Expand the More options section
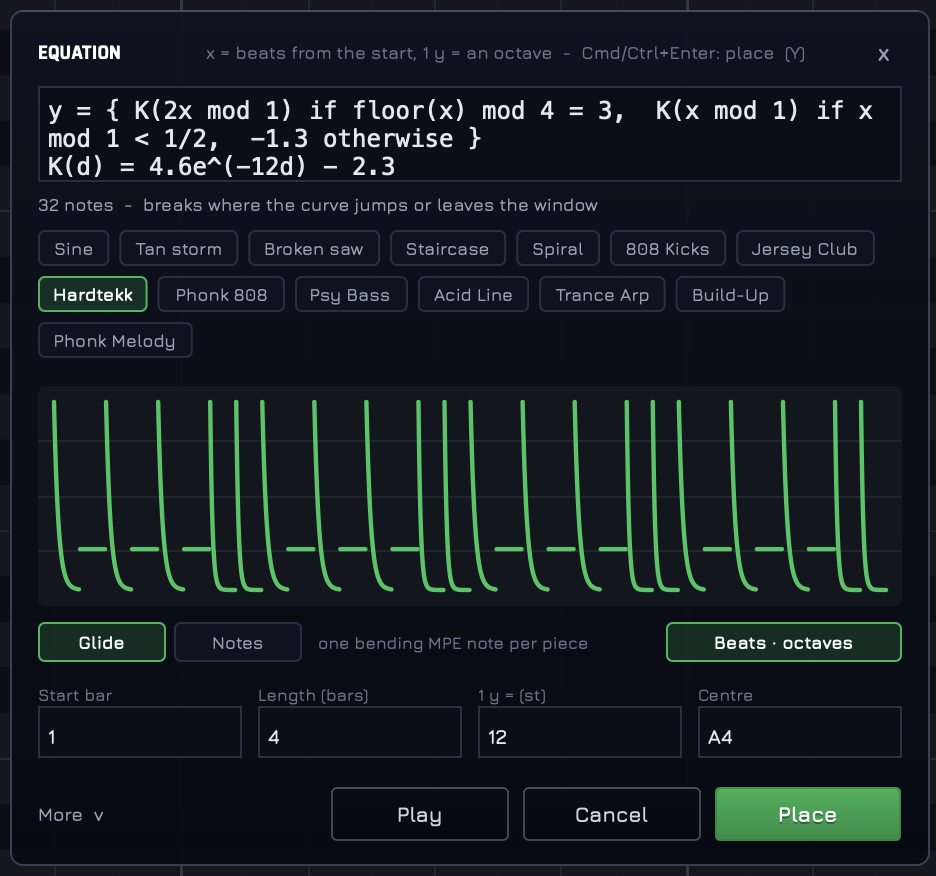Image resolution: width=936 pixels, height=876 pixels. [x=71, y=814]
